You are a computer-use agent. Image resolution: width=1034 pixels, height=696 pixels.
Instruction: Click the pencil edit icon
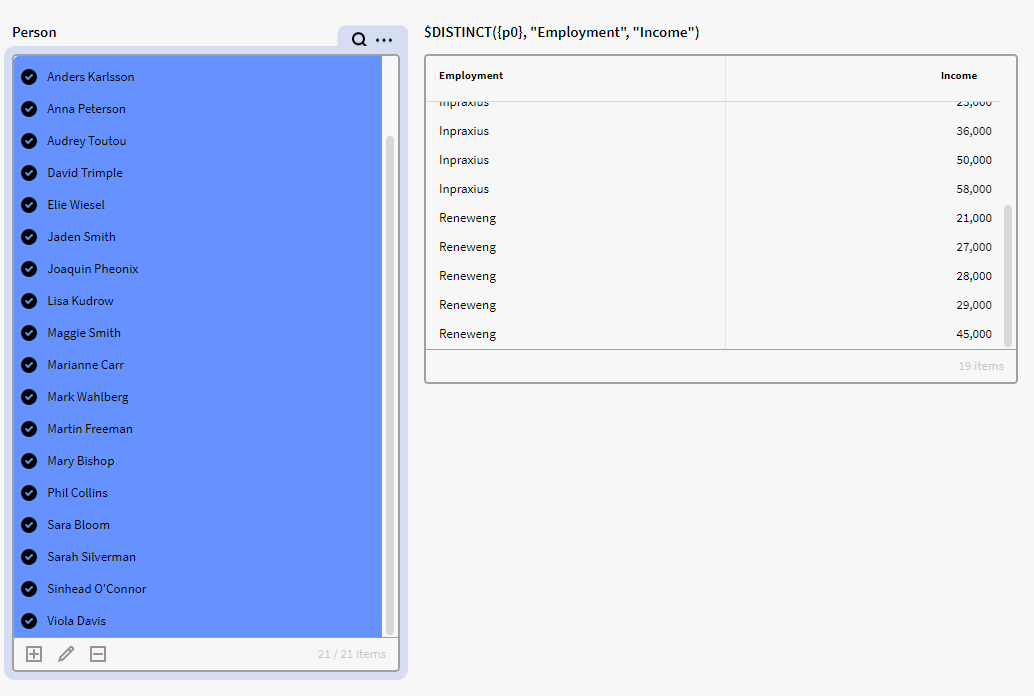coord(66,654)
